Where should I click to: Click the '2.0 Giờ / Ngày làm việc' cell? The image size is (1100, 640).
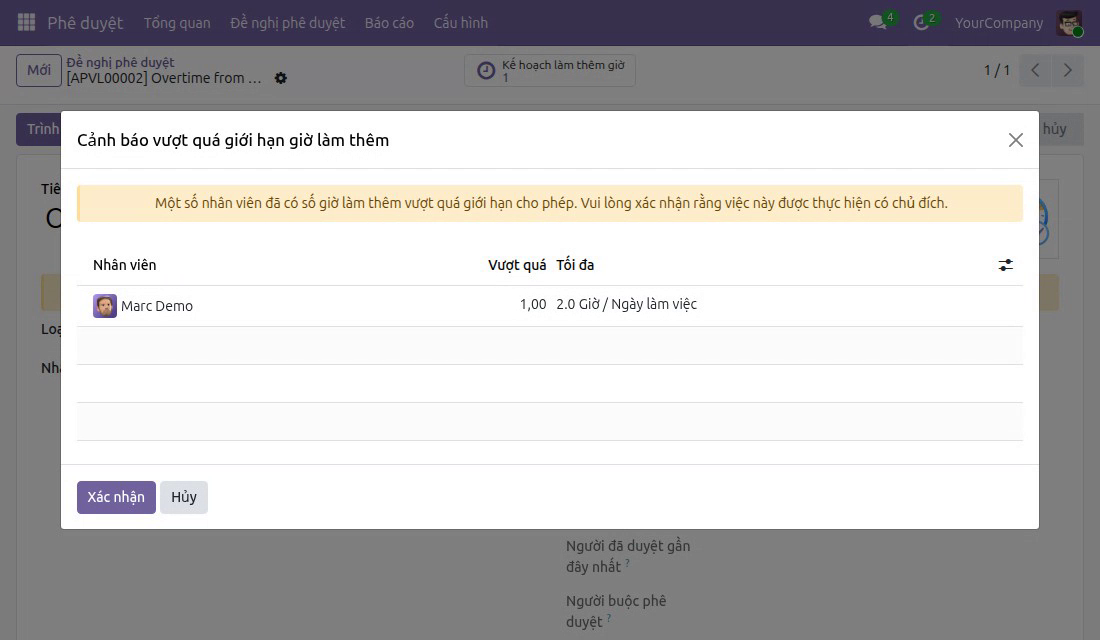[x=626, y=304]
